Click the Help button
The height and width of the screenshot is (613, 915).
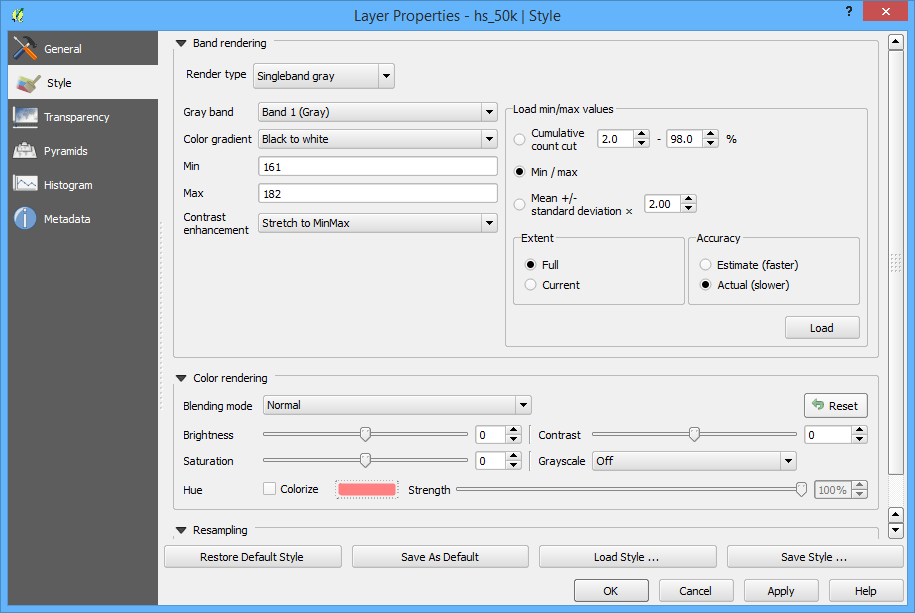tap(865, 591)
